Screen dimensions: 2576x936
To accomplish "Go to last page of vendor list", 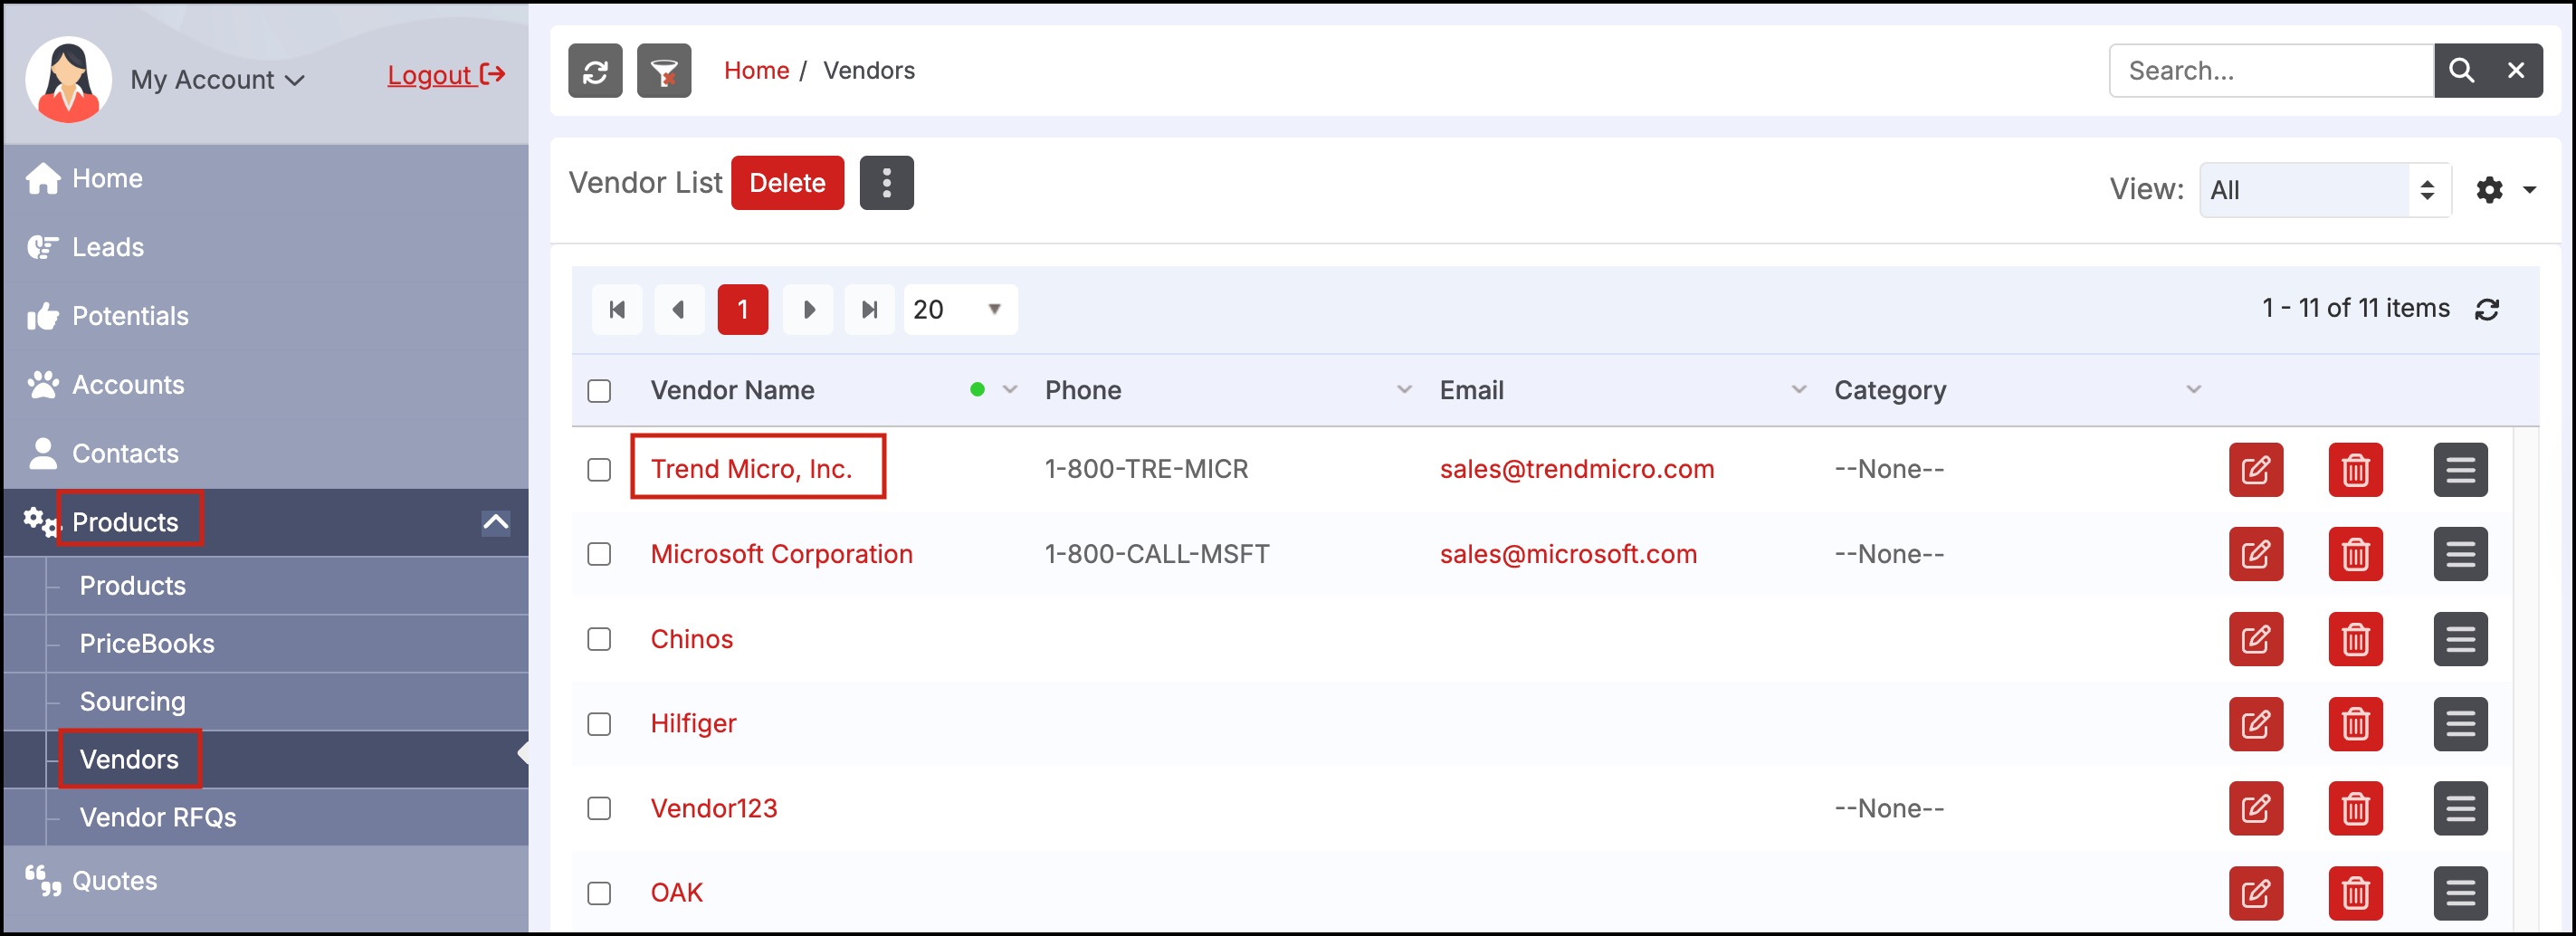I will coord(870,310).
